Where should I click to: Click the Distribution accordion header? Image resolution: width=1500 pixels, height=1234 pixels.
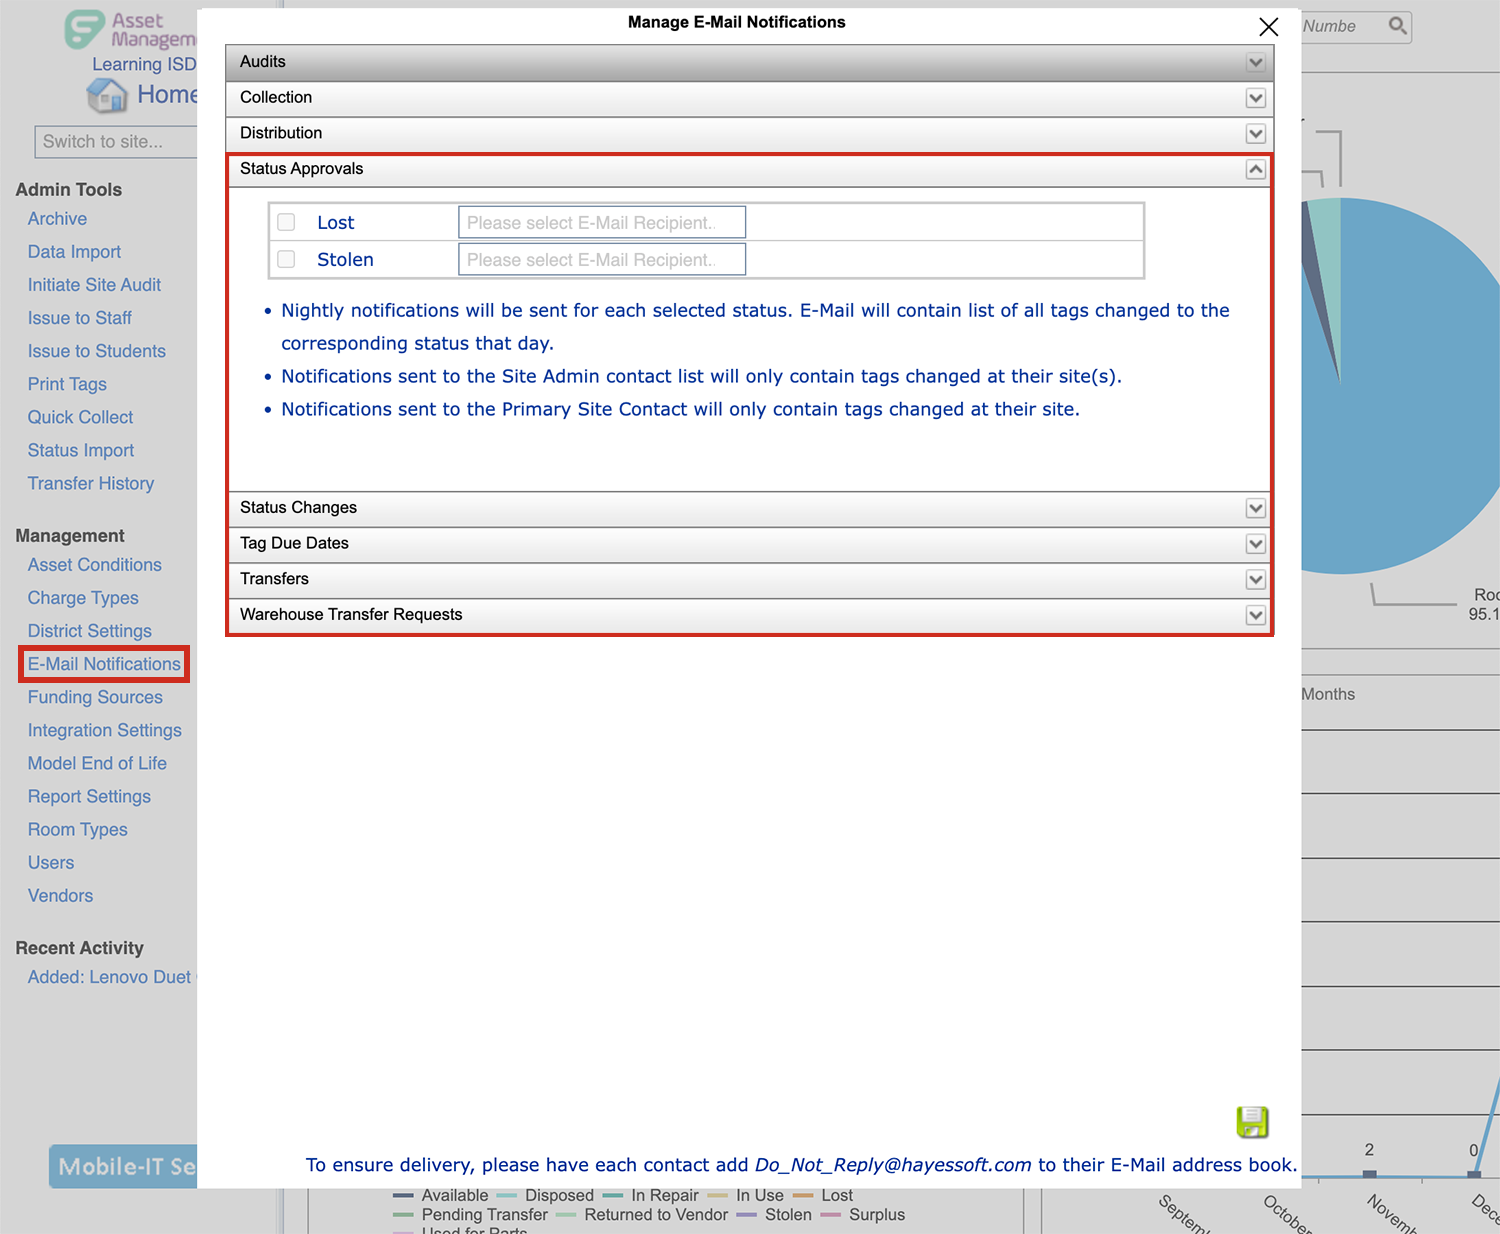(749, 133)
